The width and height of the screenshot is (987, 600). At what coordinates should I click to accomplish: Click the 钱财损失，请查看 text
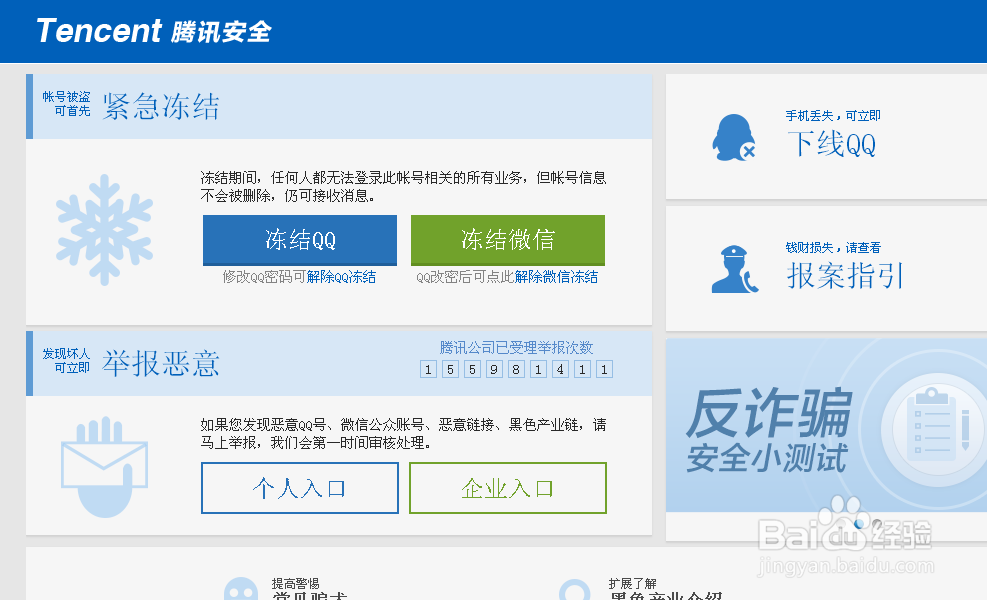pos(833,247)
